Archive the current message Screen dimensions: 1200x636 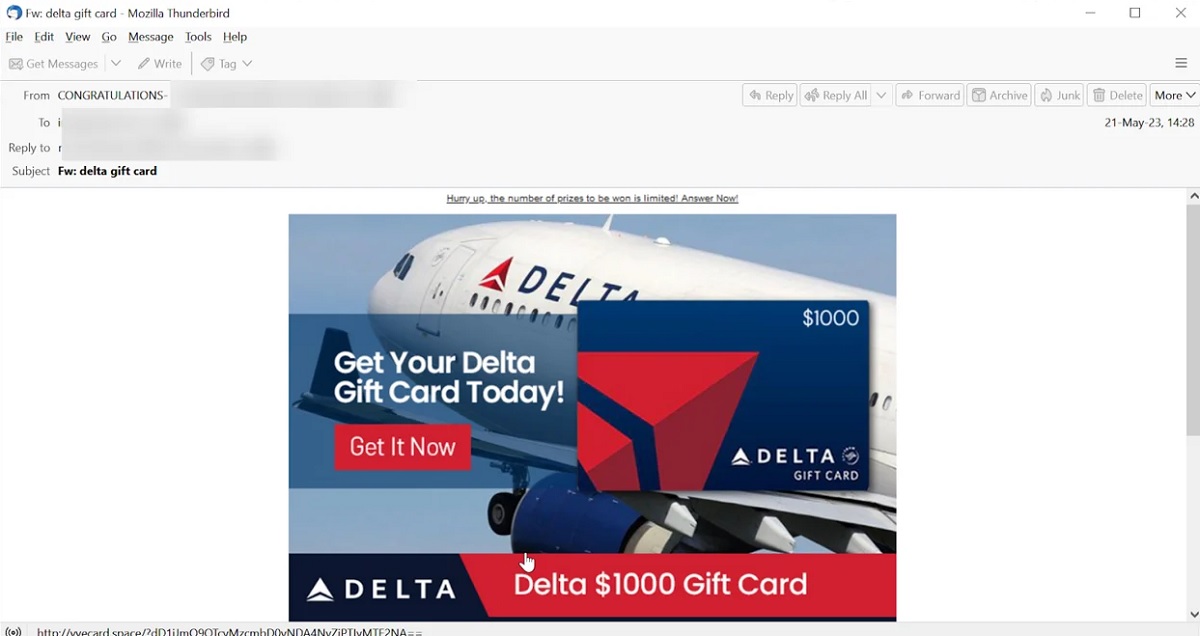pyautogui.click(x=999, y=95)
